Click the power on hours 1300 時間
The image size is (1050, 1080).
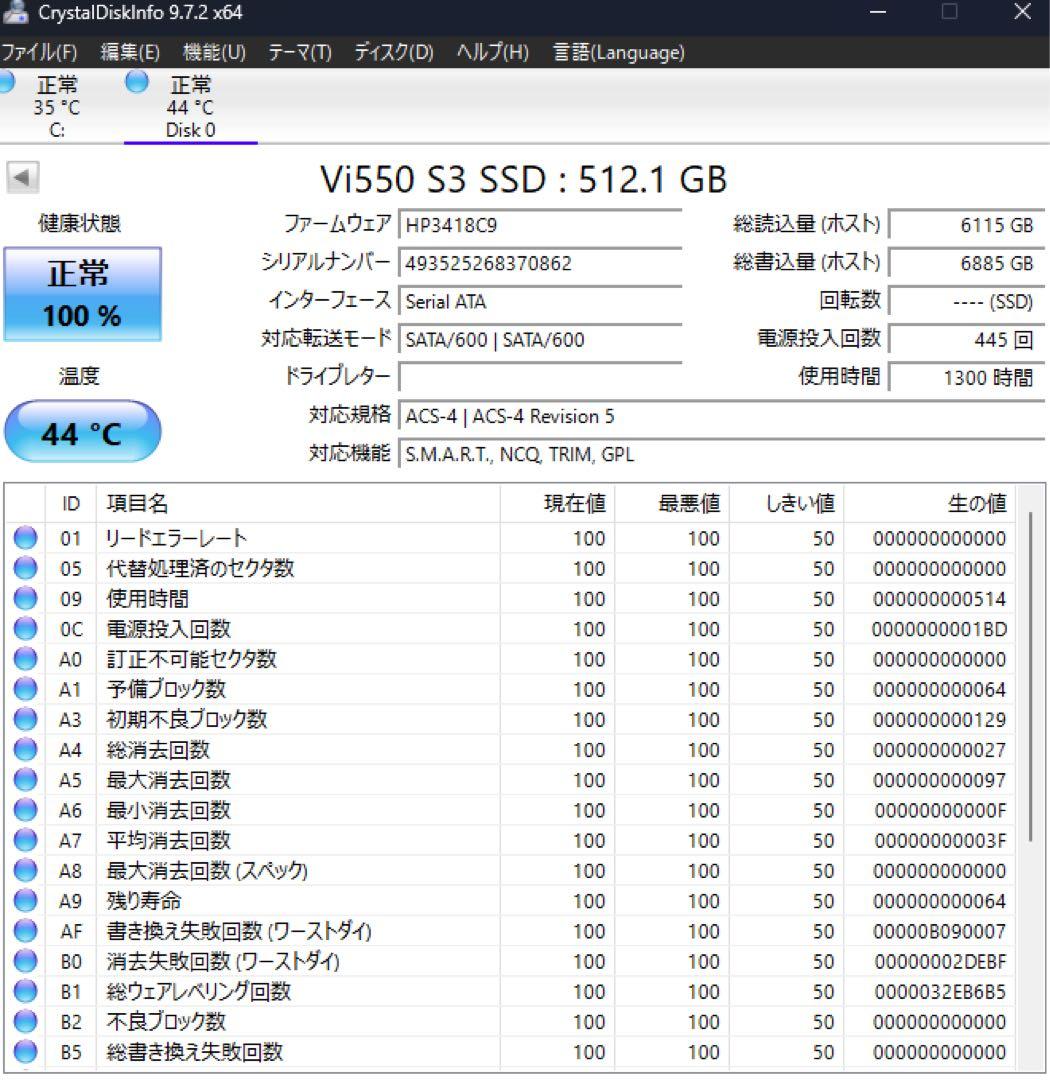point(967,377)
